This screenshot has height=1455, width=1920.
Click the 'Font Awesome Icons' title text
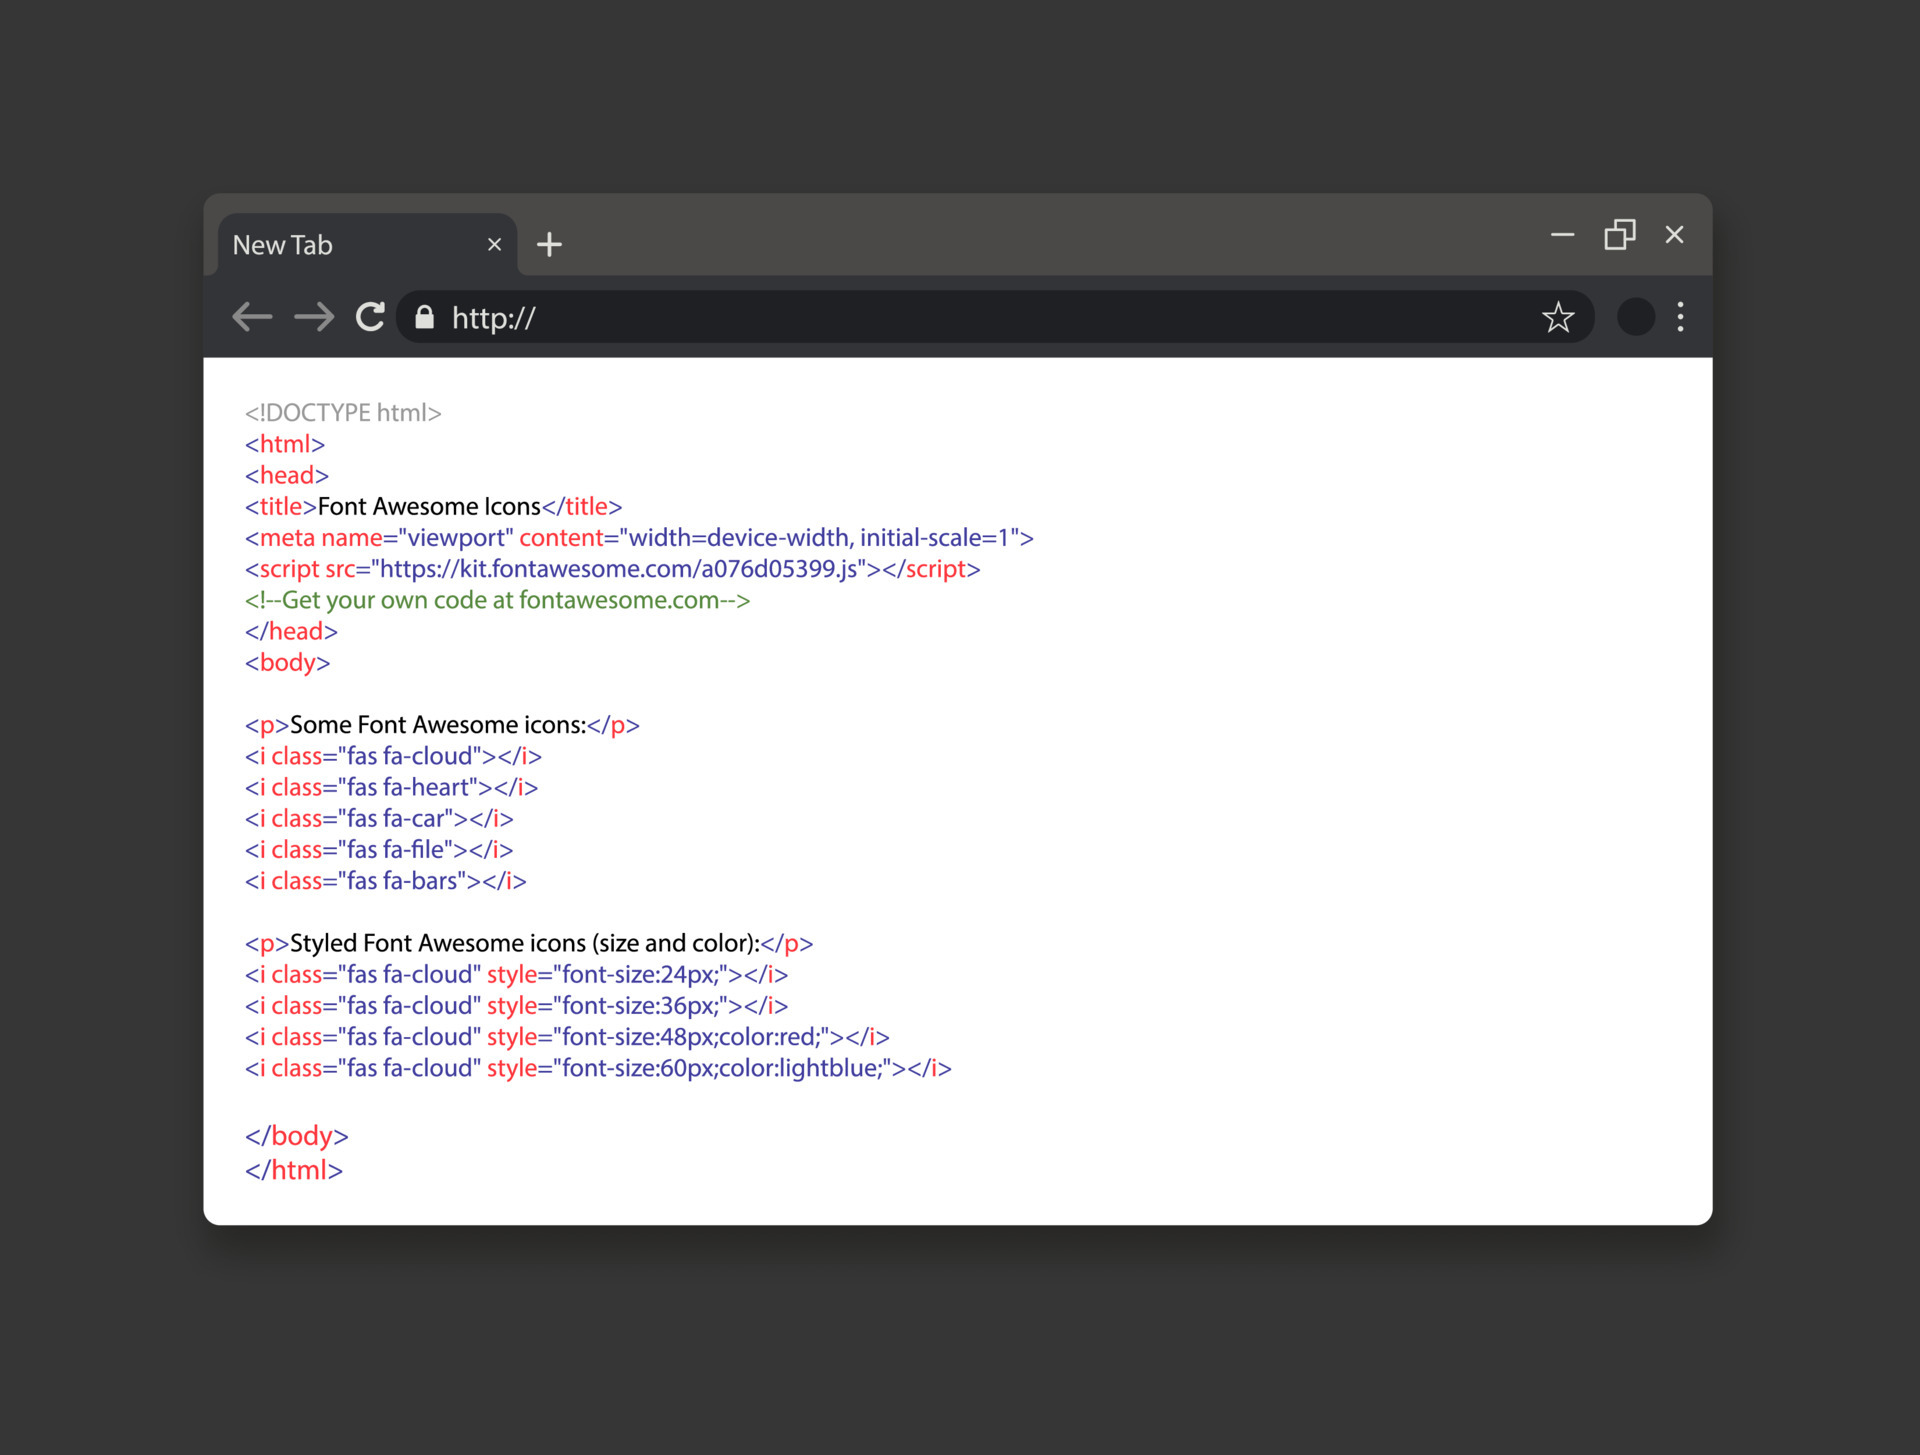pos(429,507)
